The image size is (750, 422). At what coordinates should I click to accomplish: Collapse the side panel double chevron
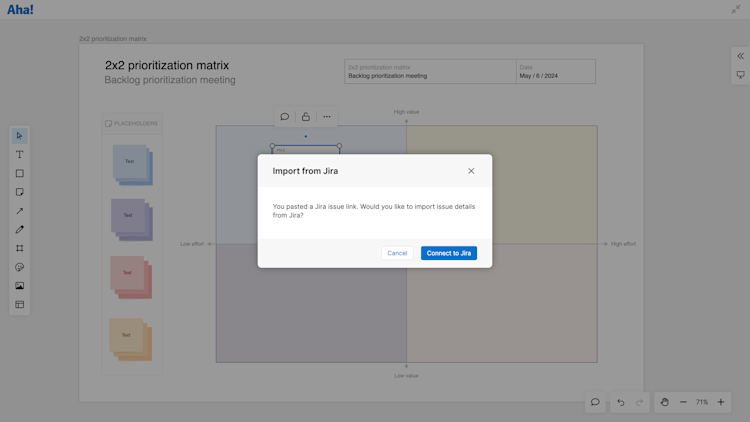click(740, 56)
